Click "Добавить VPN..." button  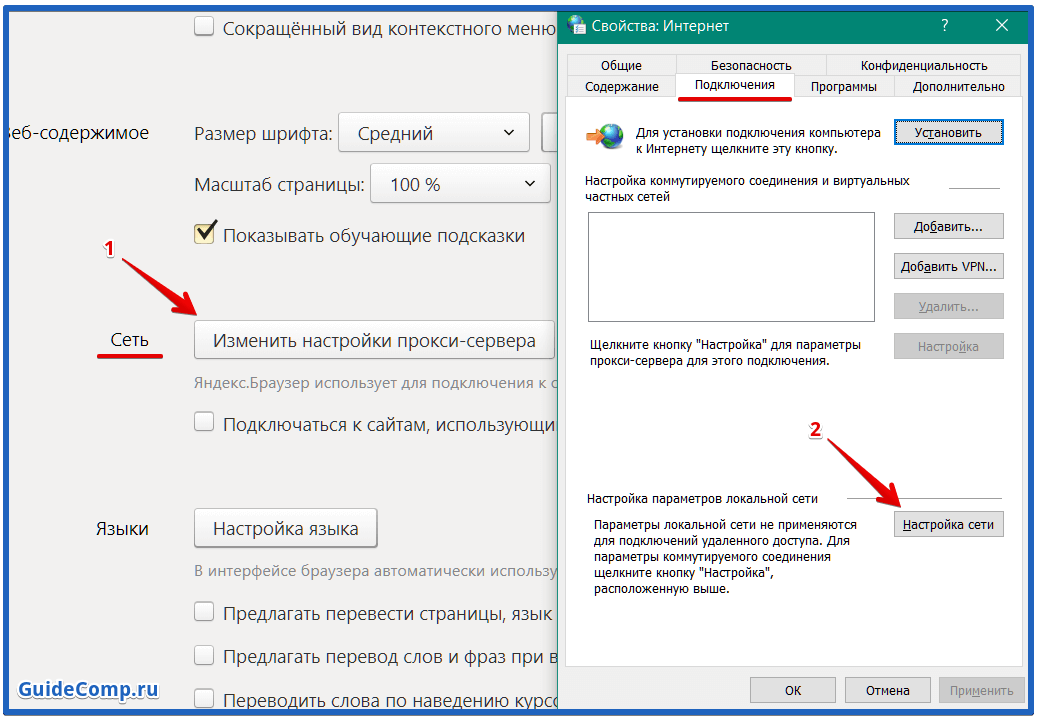click(948, 265)
